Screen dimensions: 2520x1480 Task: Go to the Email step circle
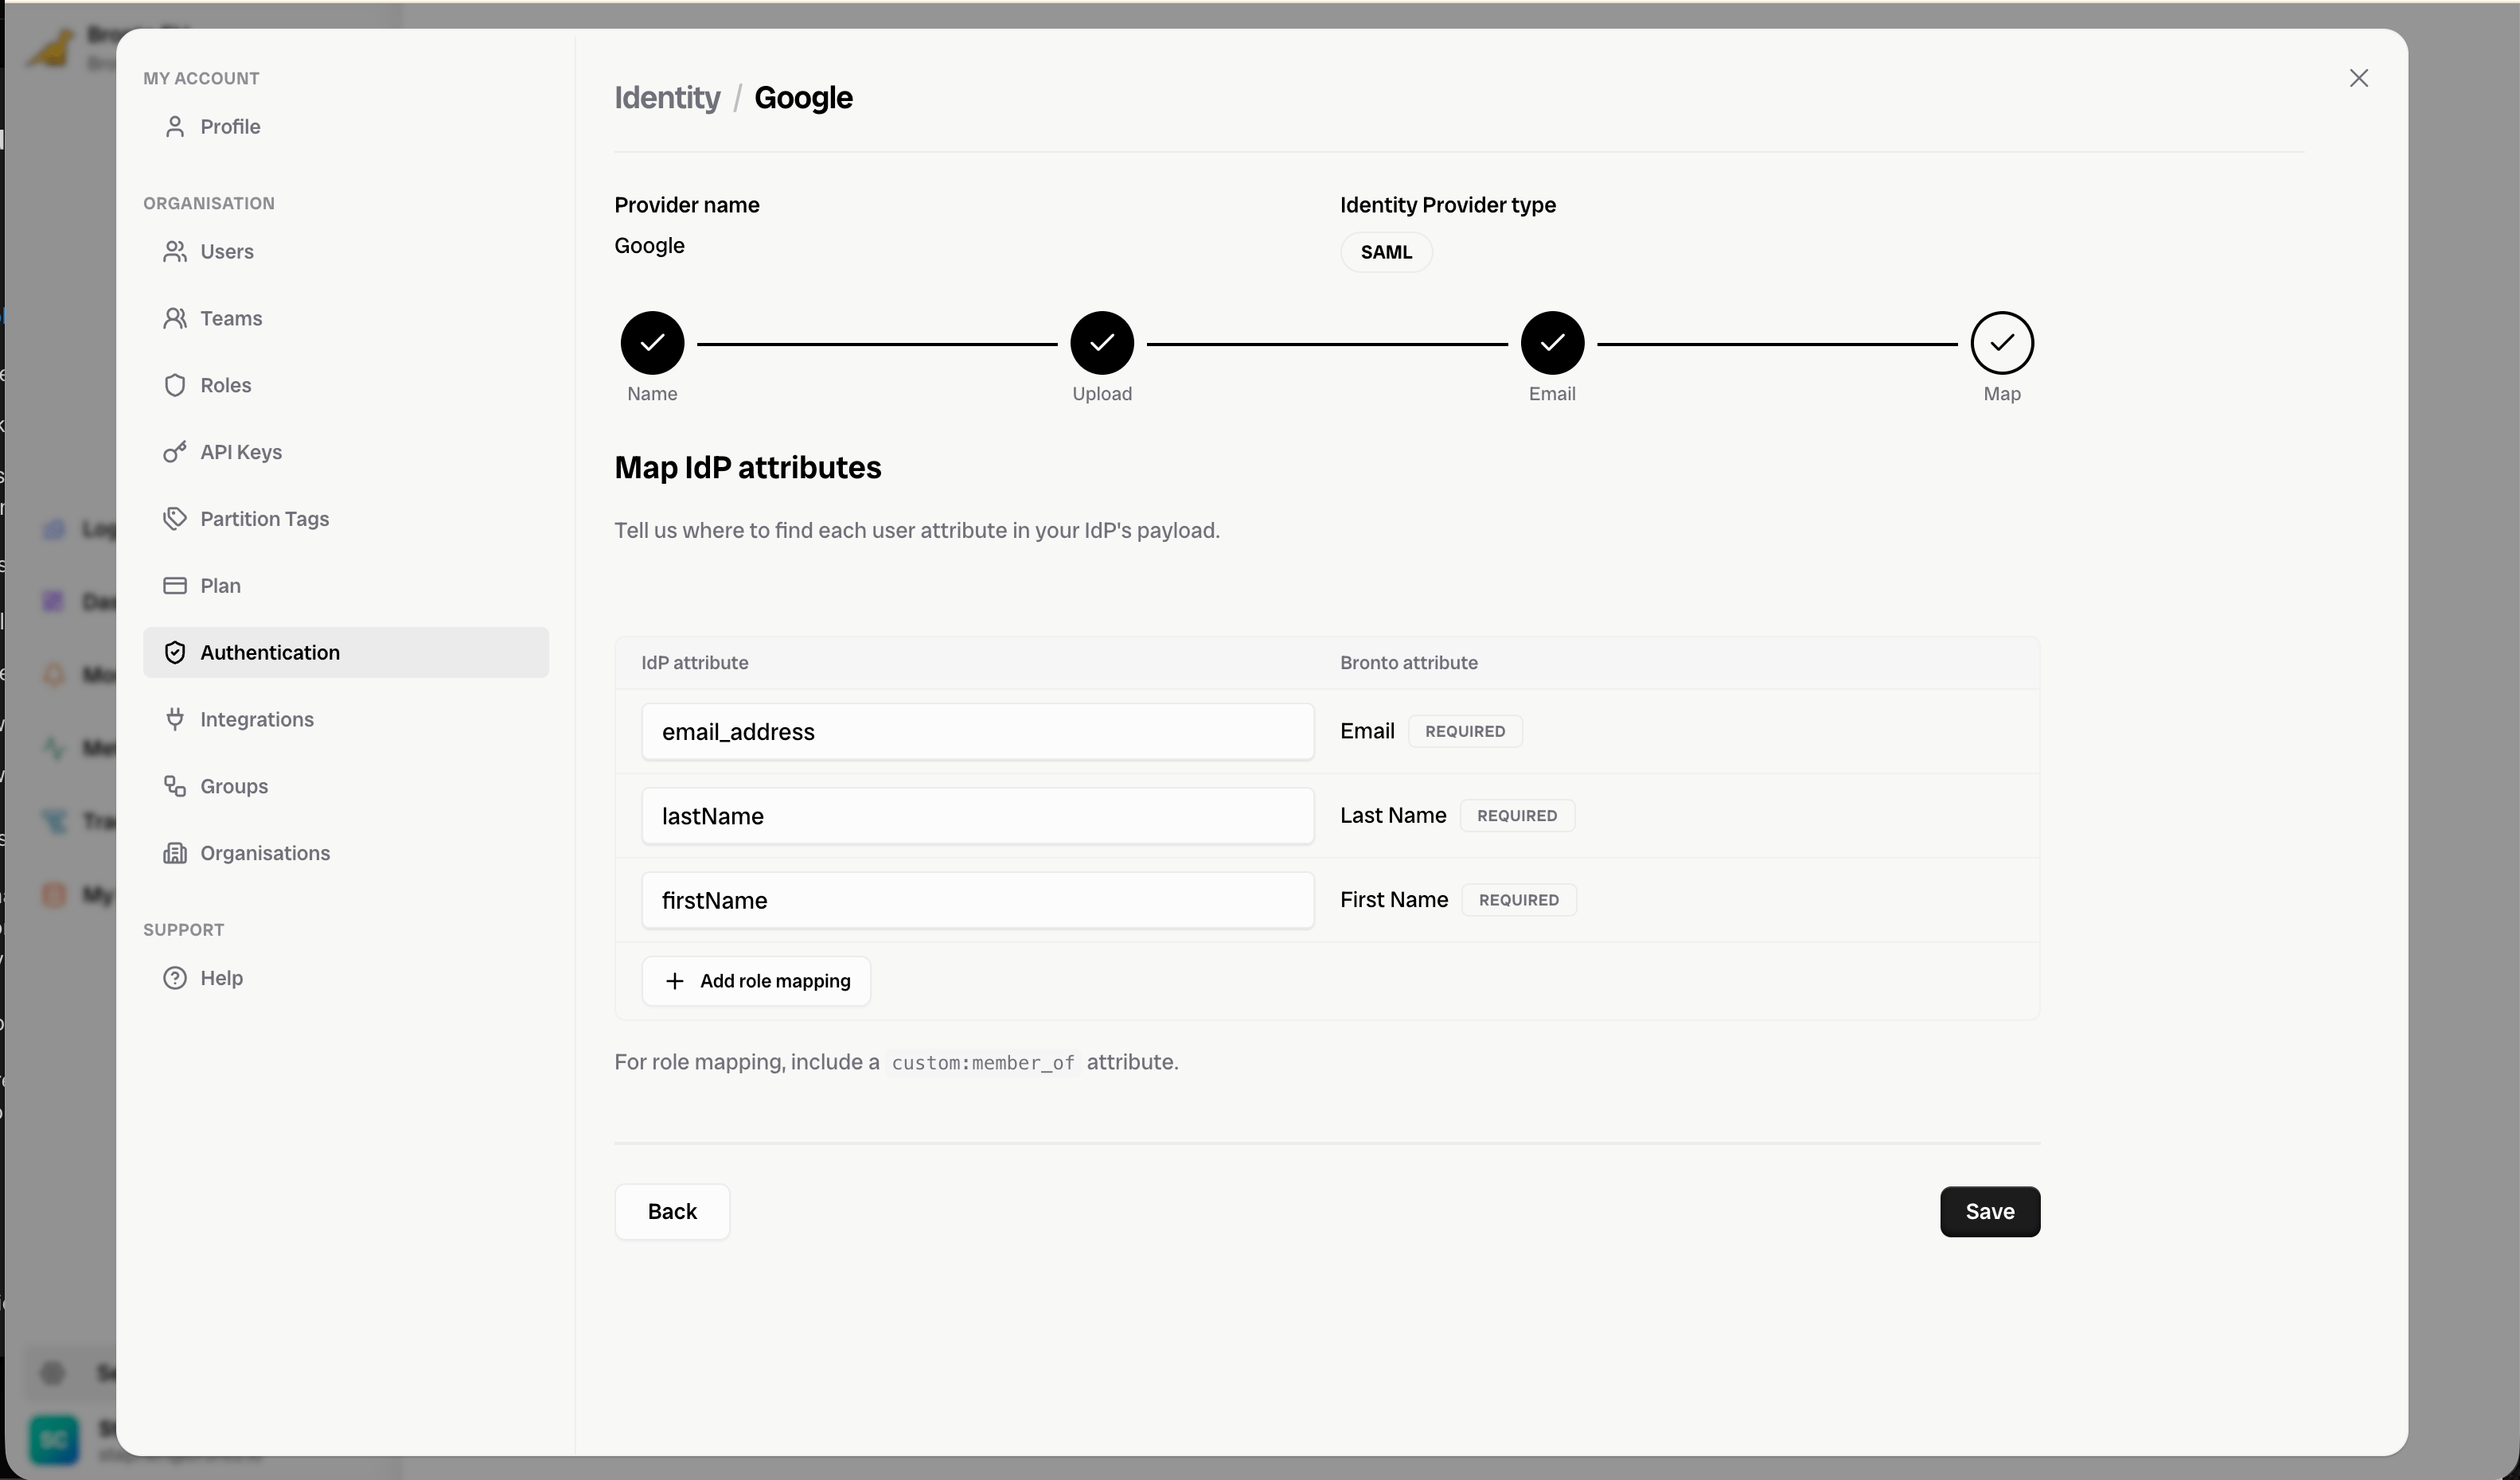[x=1552, y=343]
